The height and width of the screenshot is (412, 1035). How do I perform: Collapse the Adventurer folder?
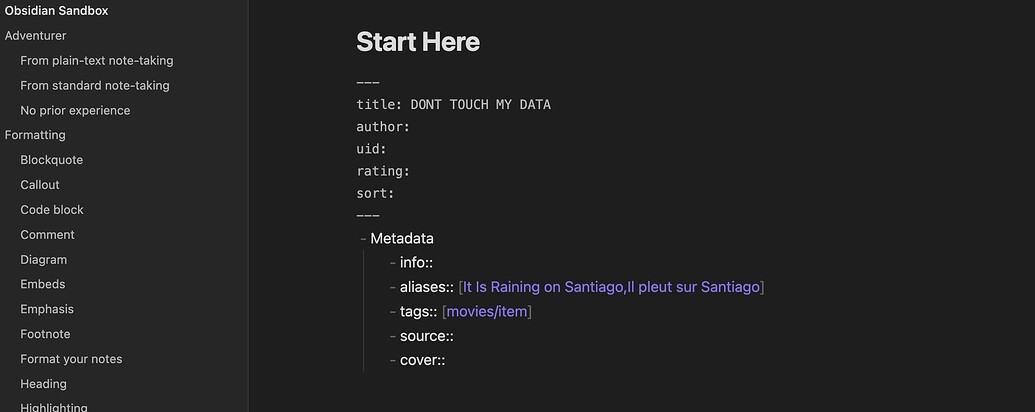coord(36,36)
